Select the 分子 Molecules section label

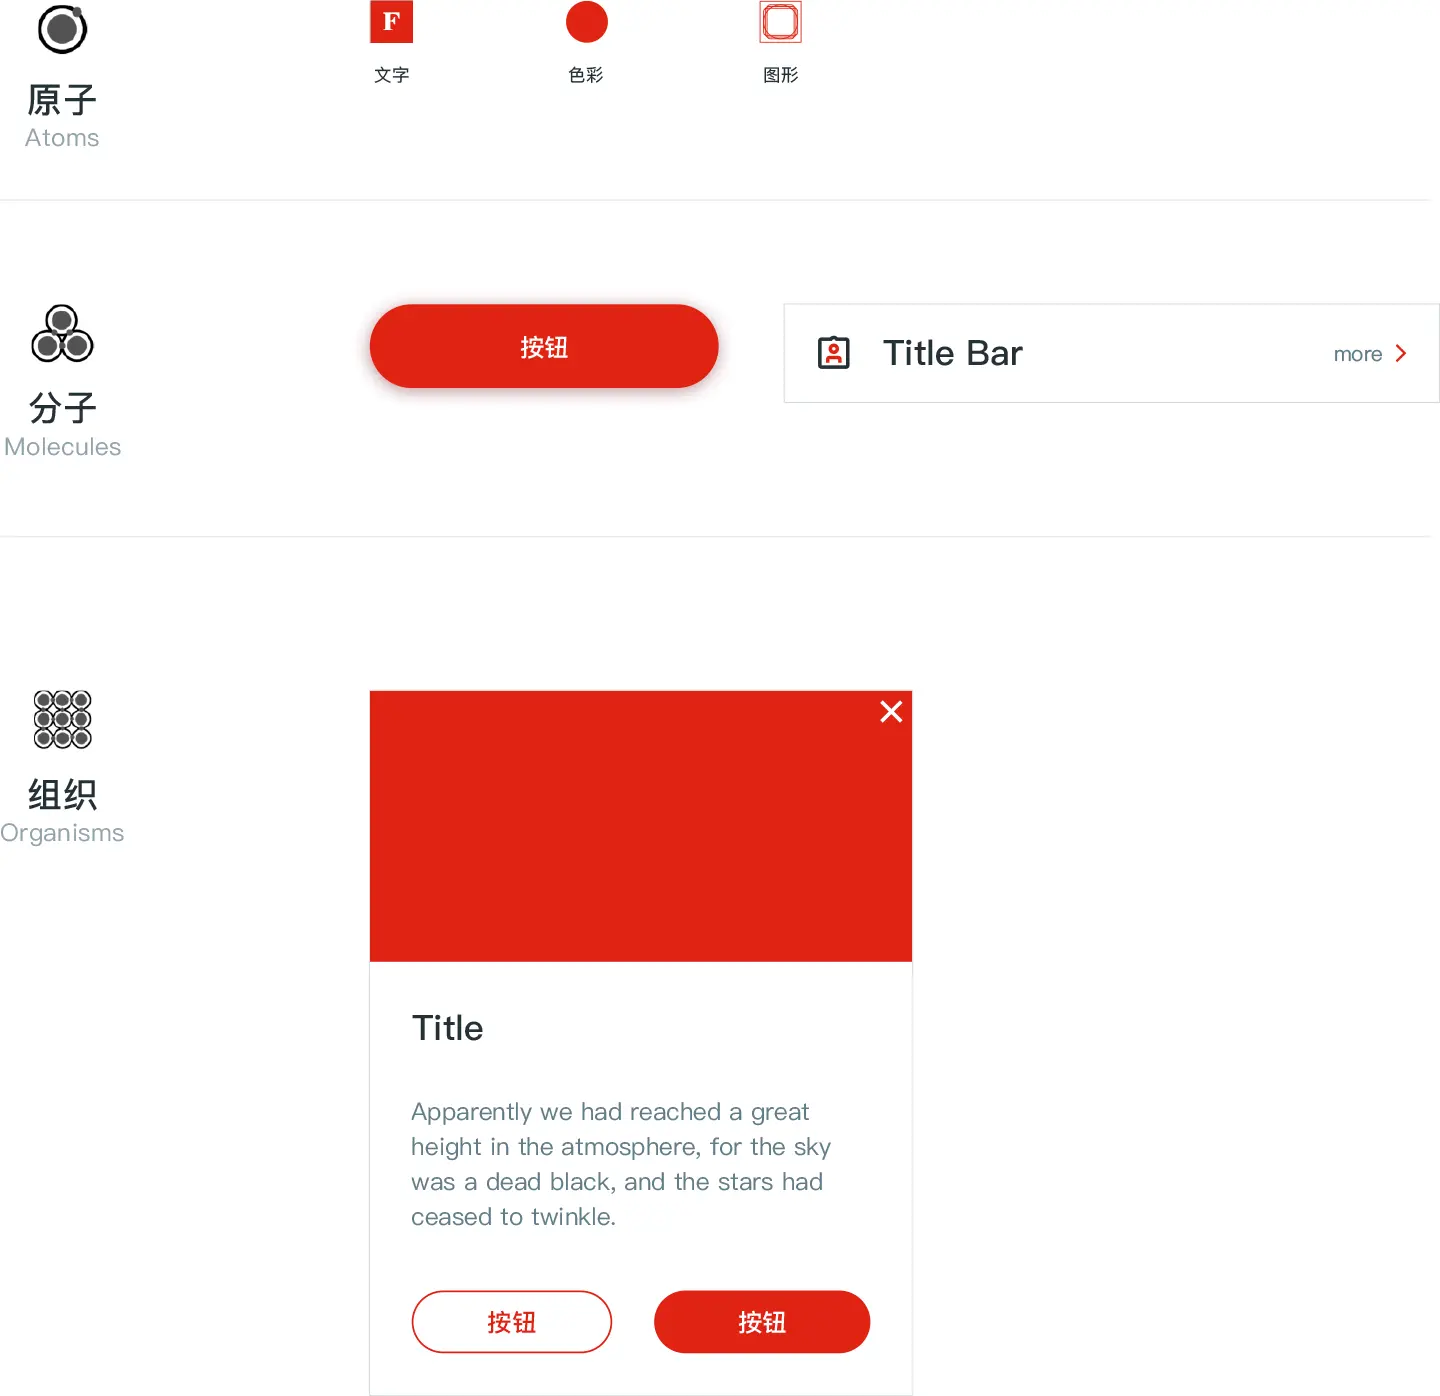click(x=62, y=425)
